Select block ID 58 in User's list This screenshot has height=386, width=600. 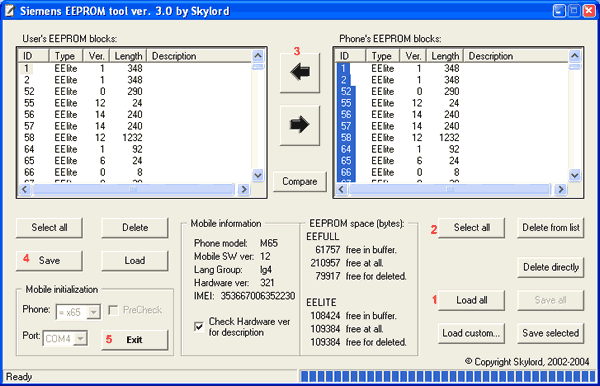(29, 137)
